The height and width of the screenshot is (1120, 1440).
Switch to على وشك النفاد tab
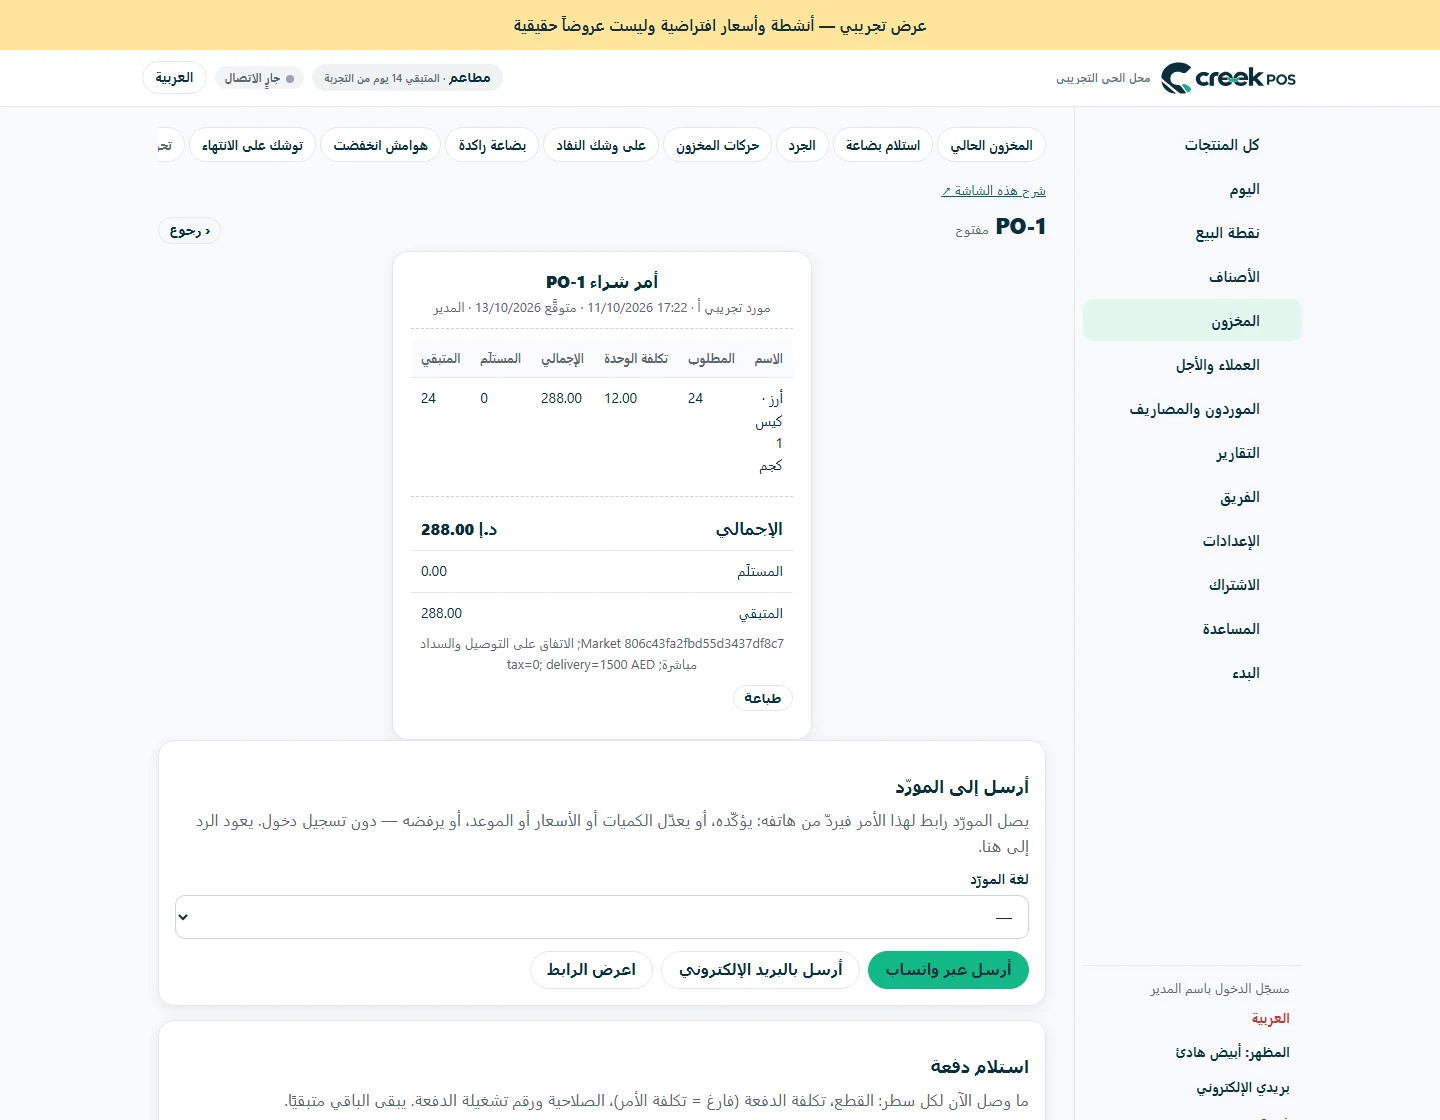coord(601,145)
